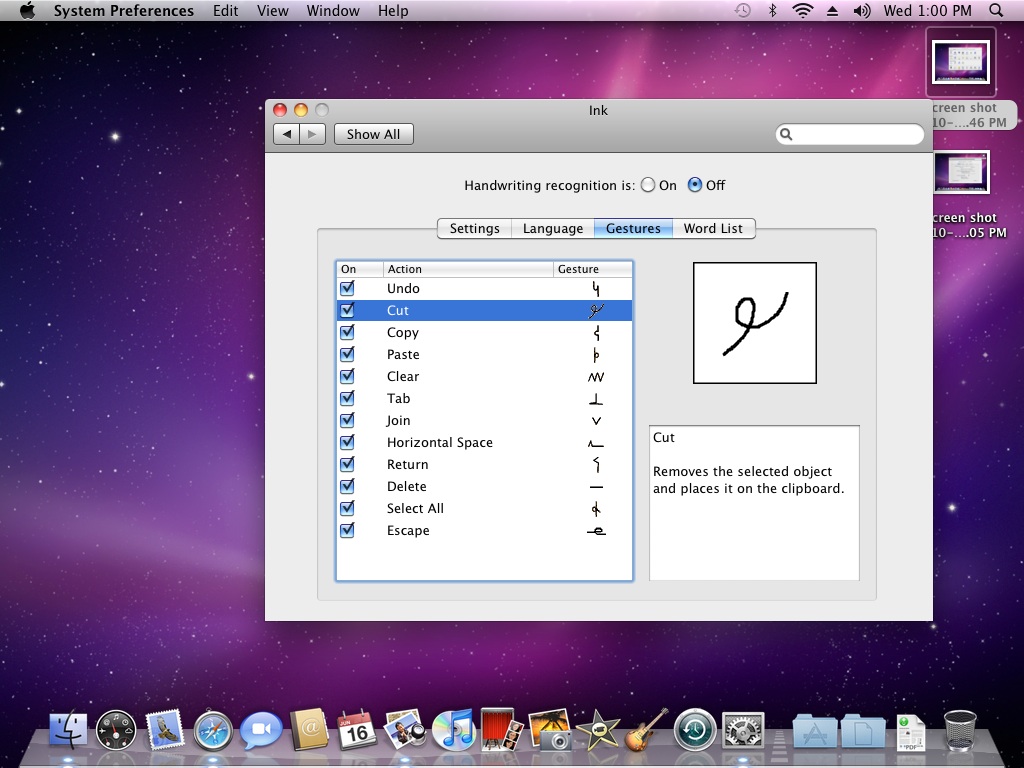Open the Mail stamp icon in dock
Screen dimensions: 1024x768
pos(164,729)
